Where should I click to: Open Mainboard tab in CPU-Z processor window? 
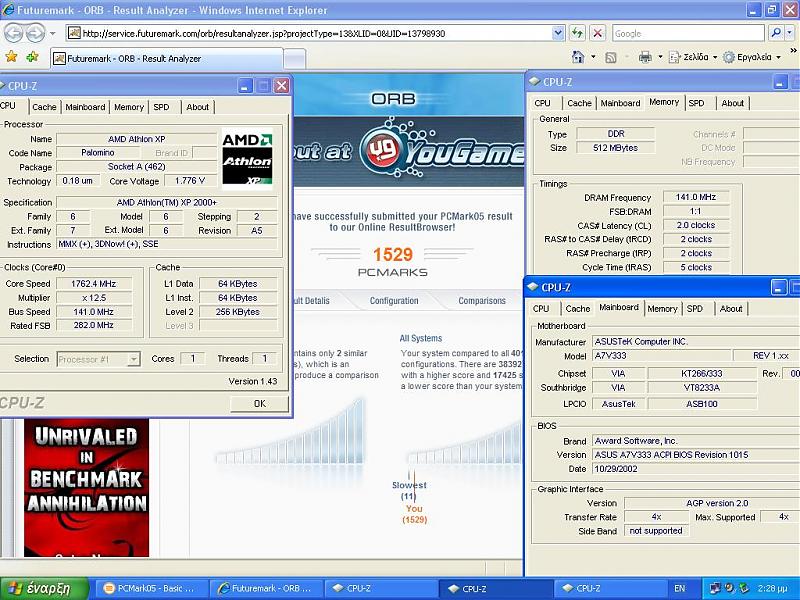[x=85, y=107]
